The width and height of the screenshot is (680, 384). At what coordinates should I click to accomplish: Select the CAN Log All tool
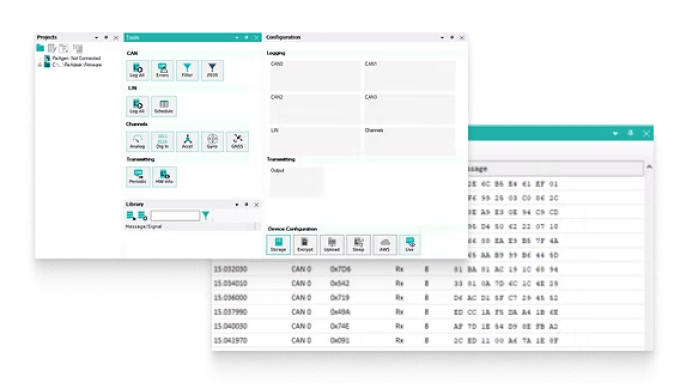[x=137, y=70]
